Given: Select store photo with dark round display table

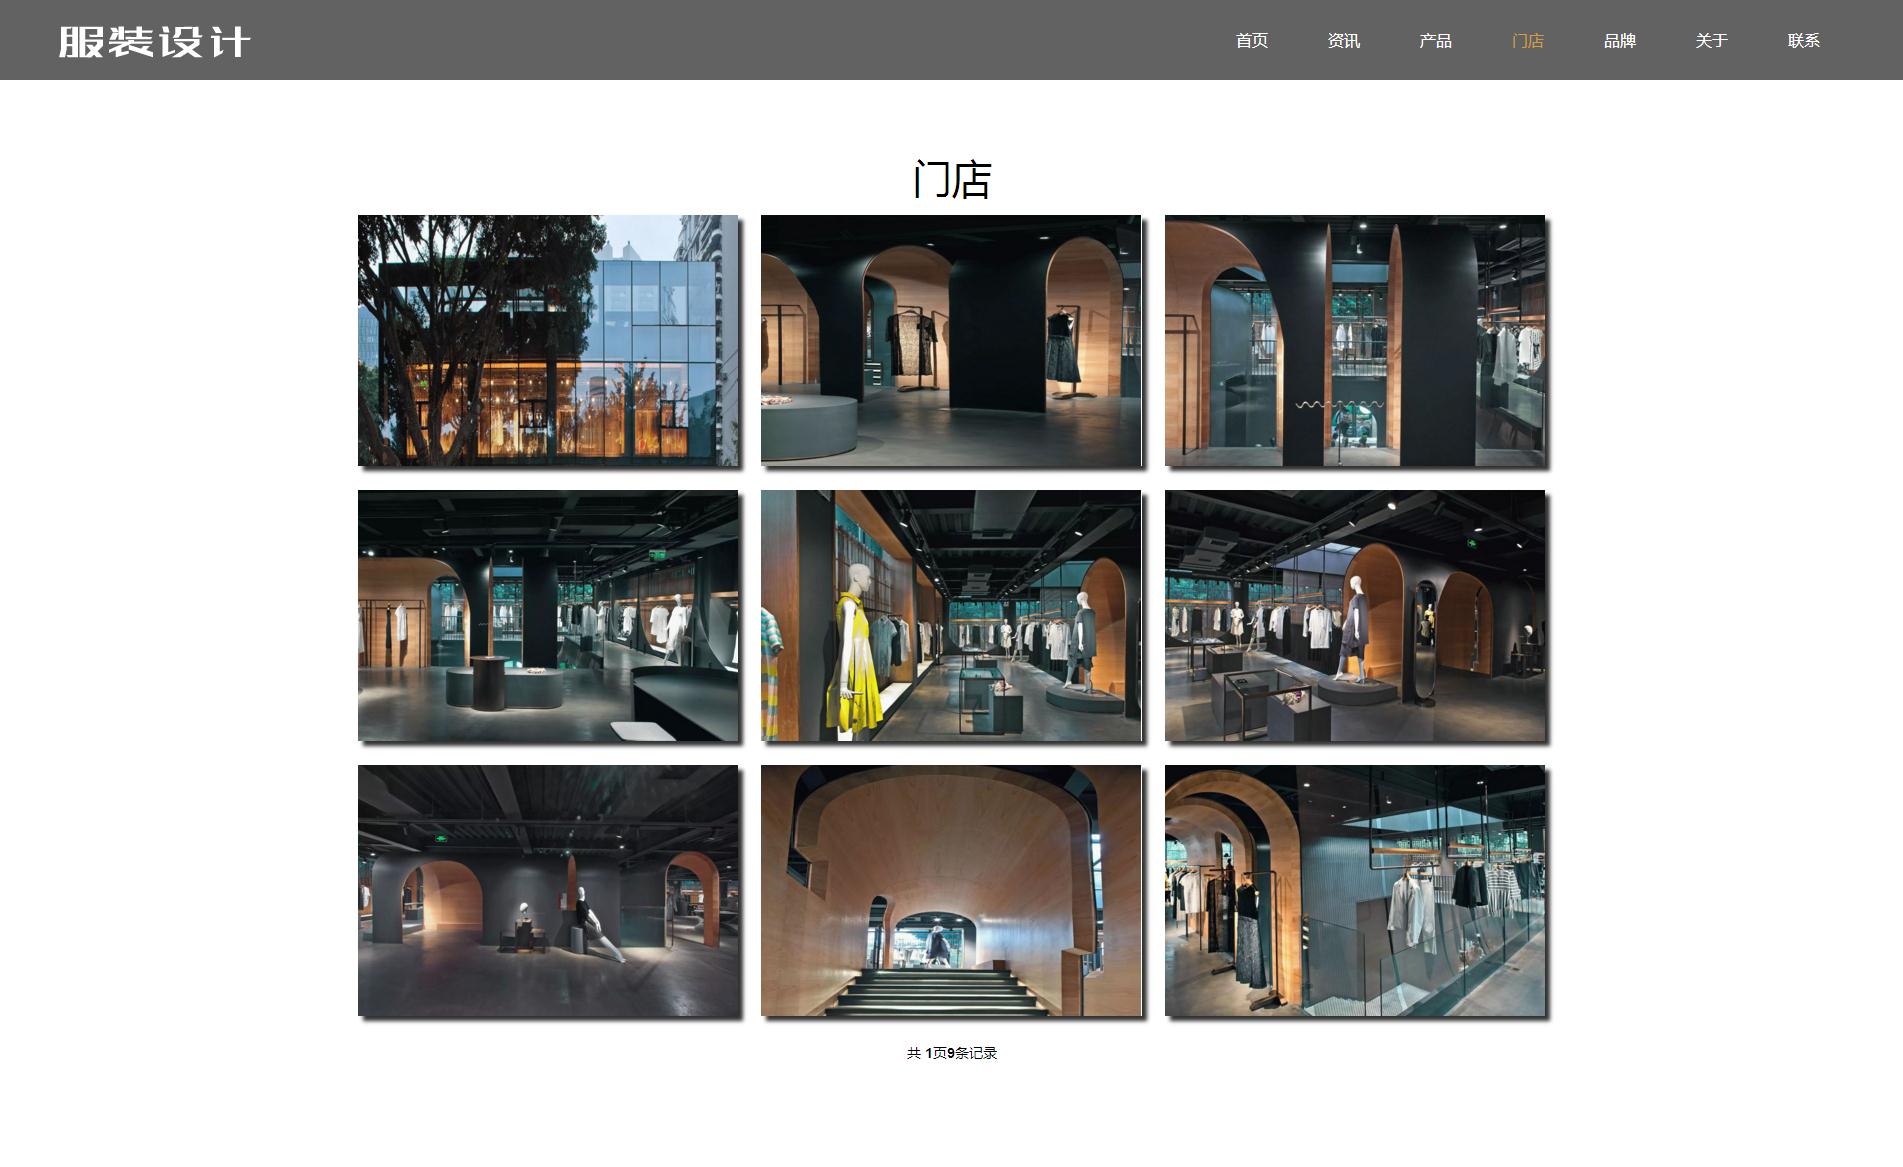Looking at the screenshot, I should coord(548,615).
